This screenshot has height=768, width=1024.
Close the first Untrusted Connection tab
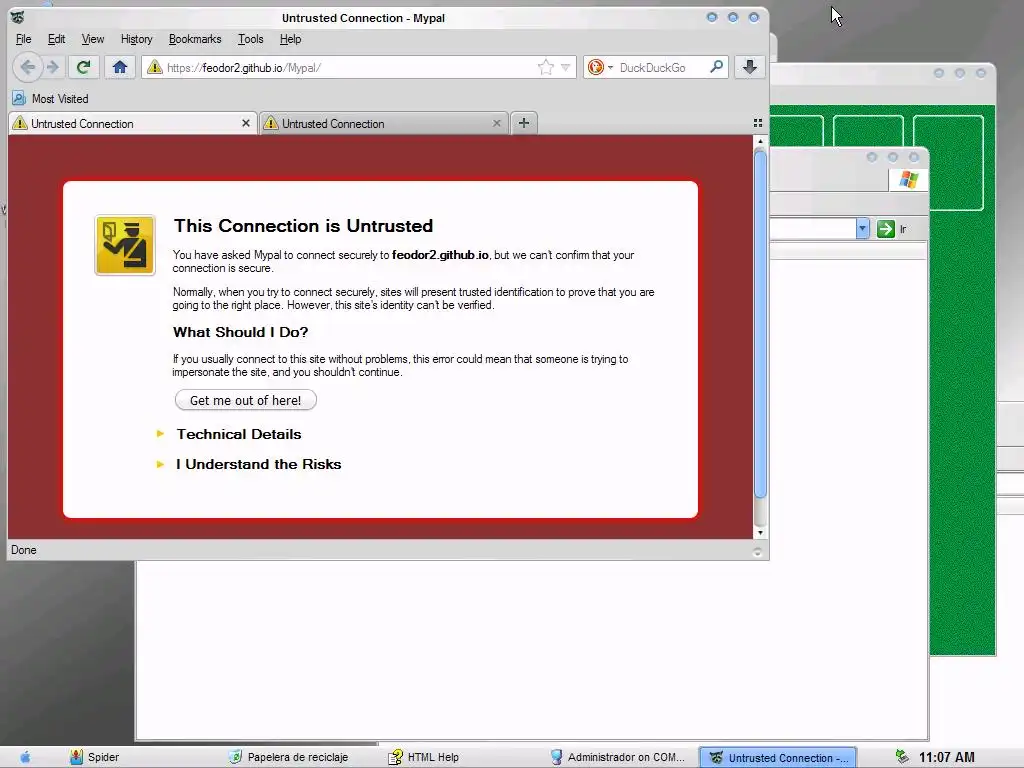click(x=246, y=123)
